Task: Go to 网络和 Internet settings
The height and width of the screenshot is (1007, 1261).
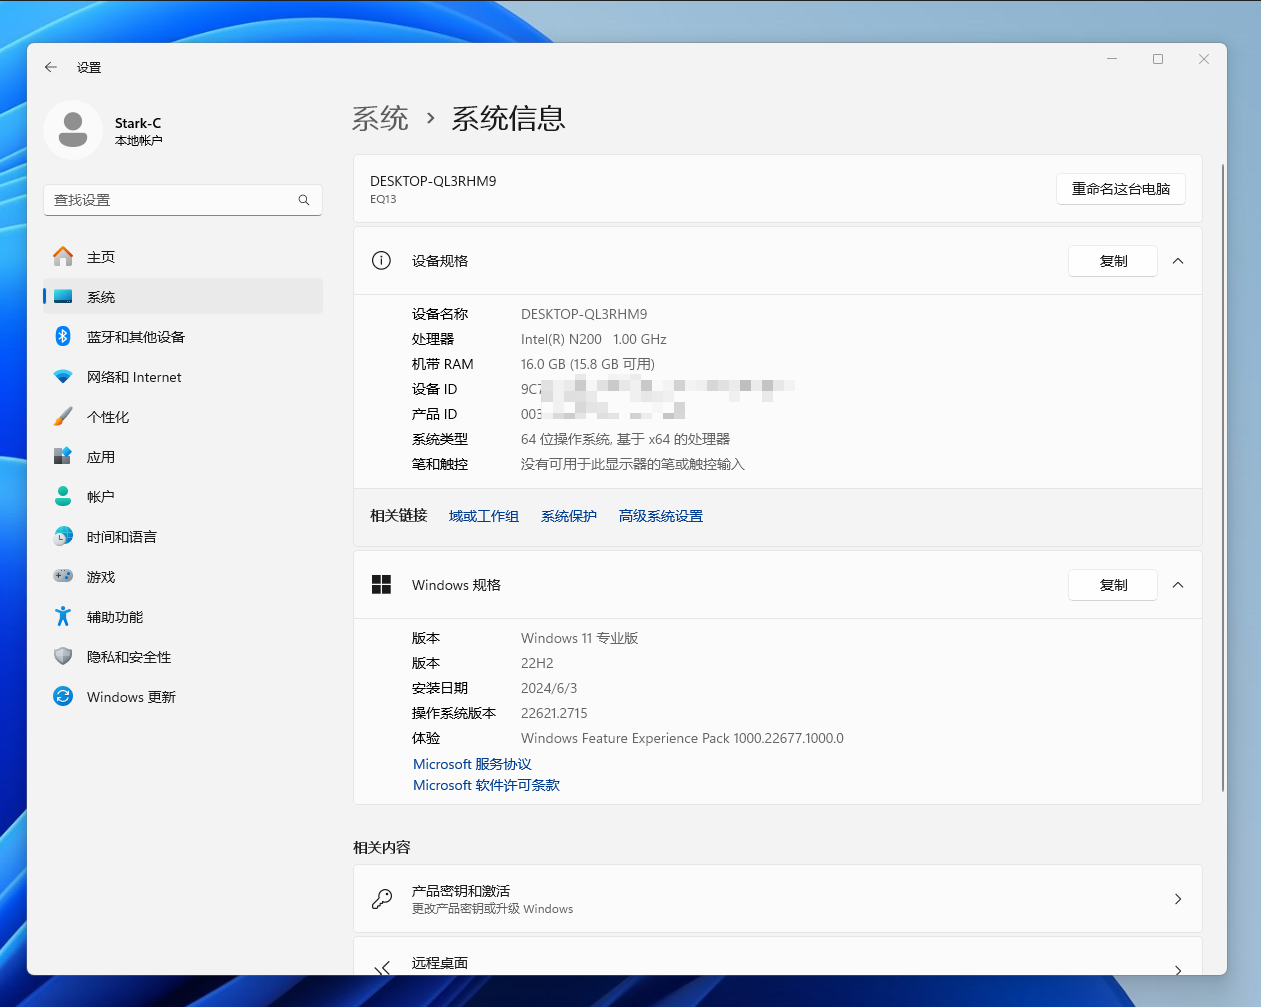Action: coord(183,377)
